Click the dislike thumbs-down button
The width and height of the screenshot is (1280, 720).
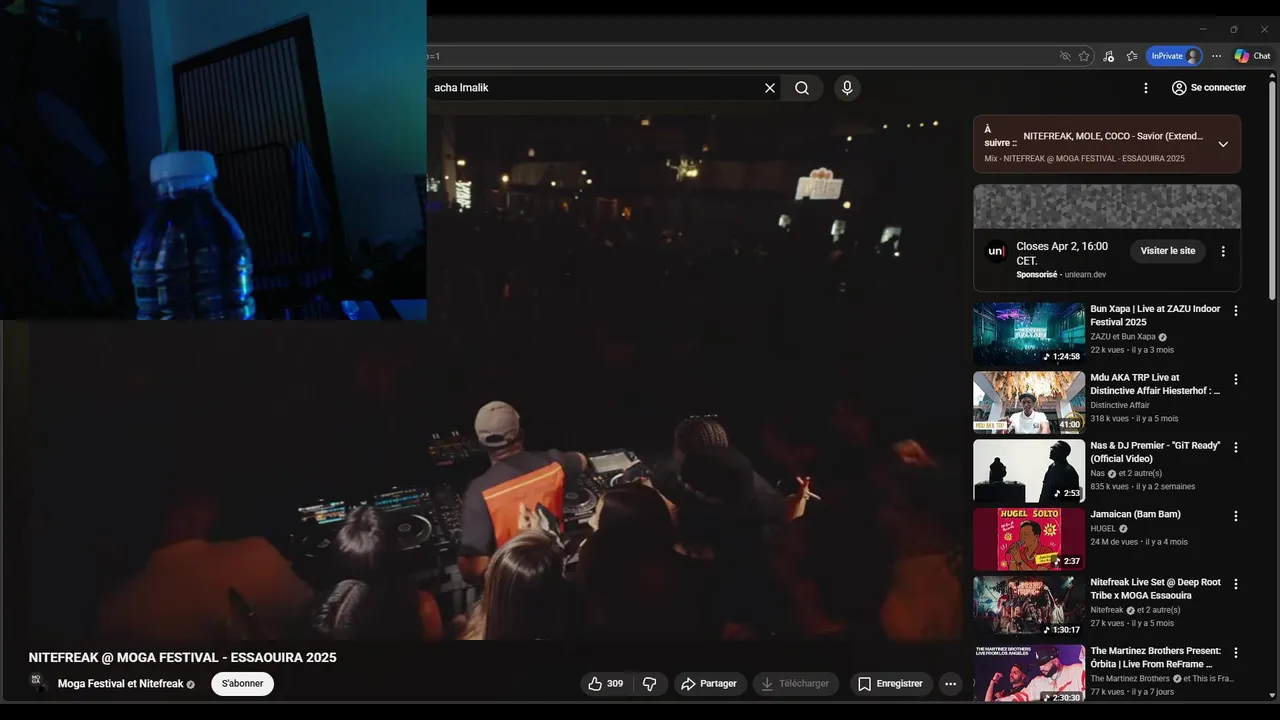(650, 684)
